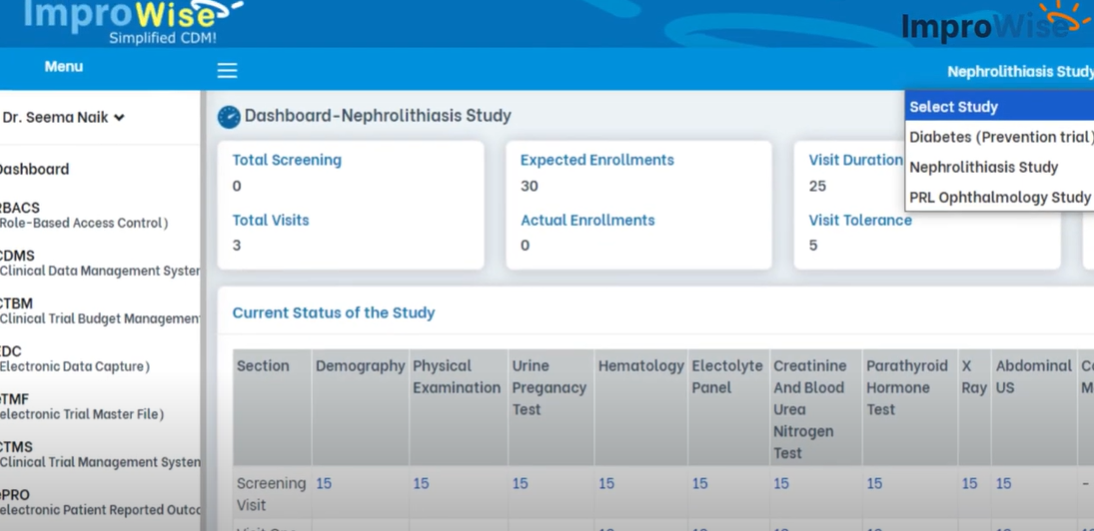
Task: Click Screening Visit X Ray count 15
Action: pos(970,484)
